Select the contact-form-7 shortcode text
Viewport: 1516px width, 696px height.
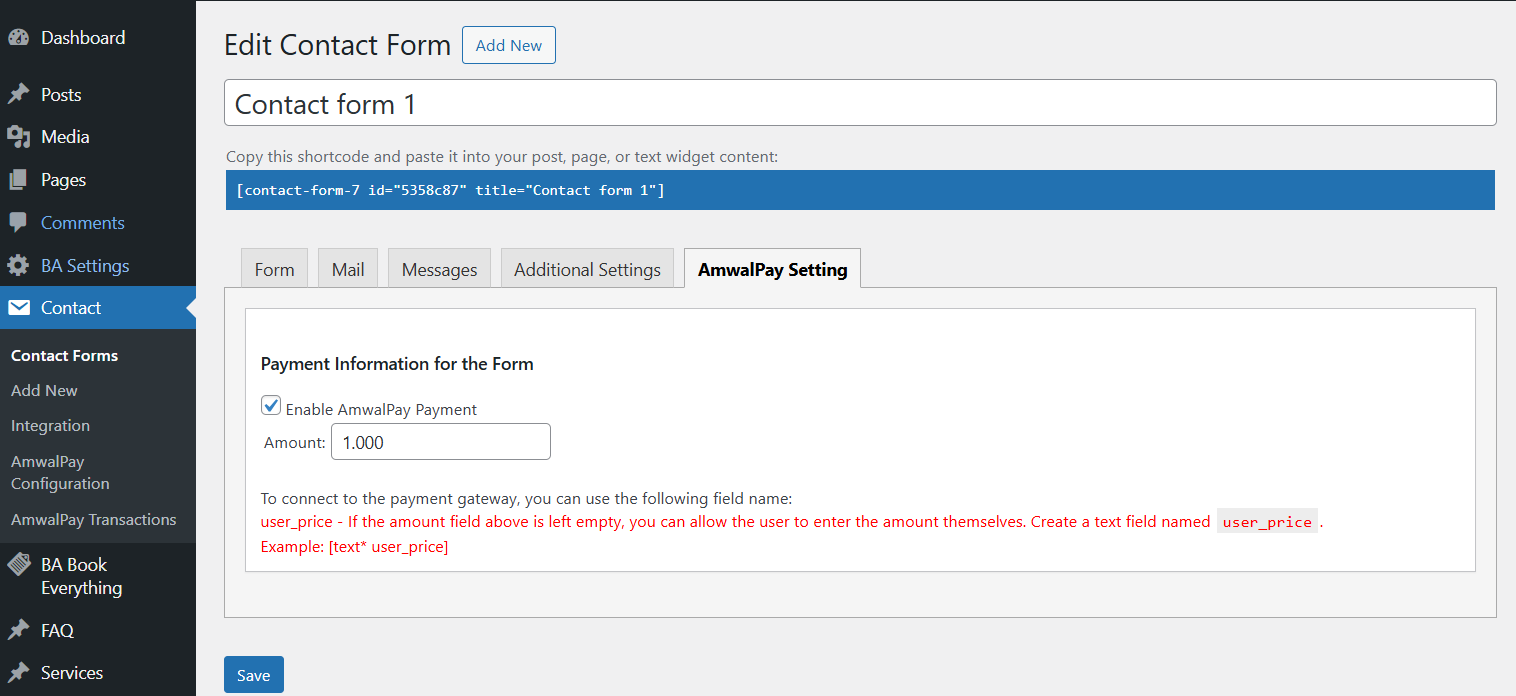click(x=450, y=190)
